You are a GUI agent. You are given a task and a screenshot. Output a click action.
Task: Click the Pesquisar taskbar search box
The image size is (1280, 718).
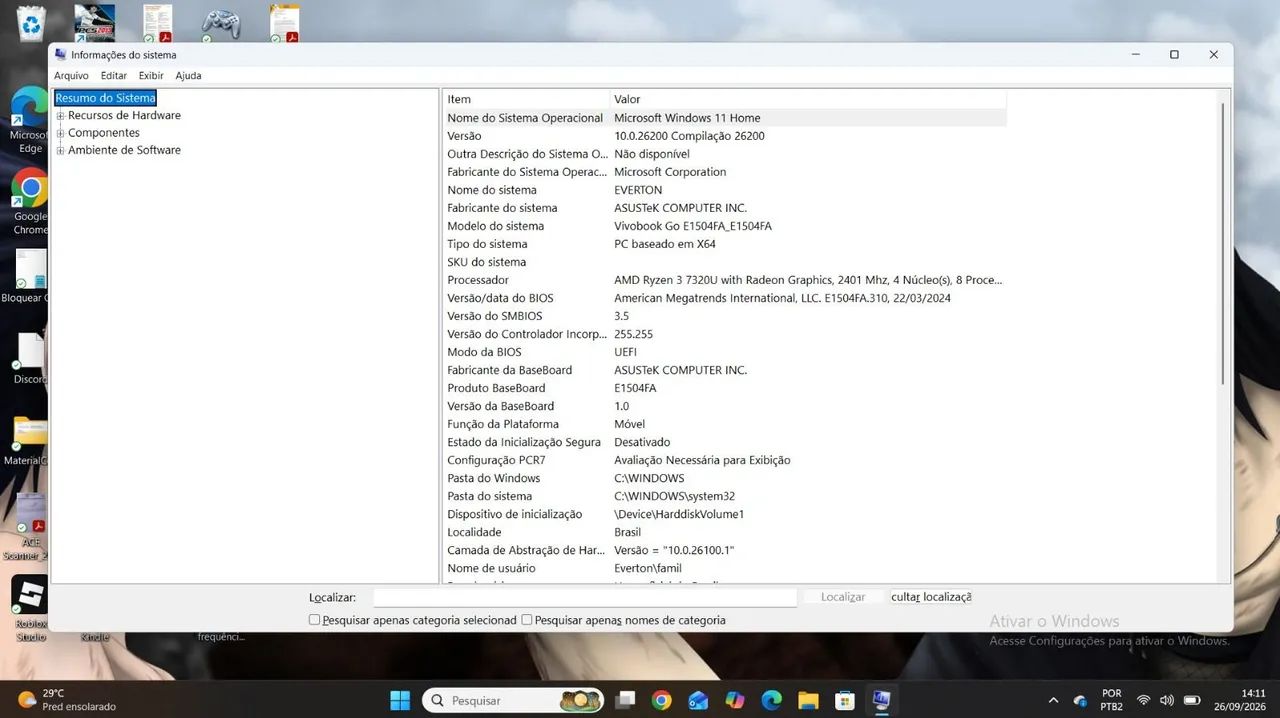513,700
